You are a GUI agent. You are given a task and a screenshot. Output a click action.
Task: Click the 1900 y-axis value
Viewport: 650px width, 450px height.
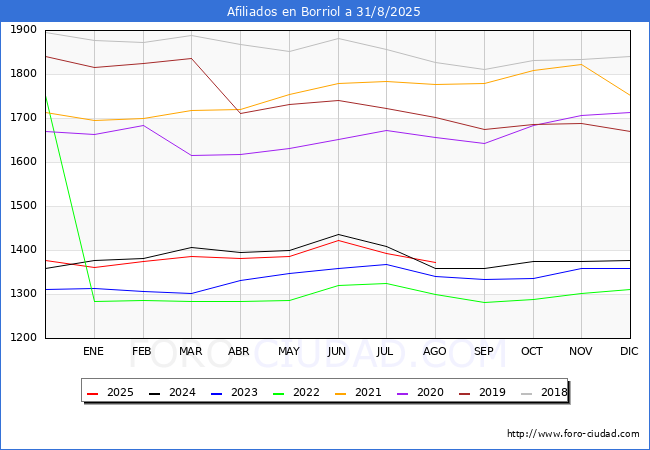24,30
